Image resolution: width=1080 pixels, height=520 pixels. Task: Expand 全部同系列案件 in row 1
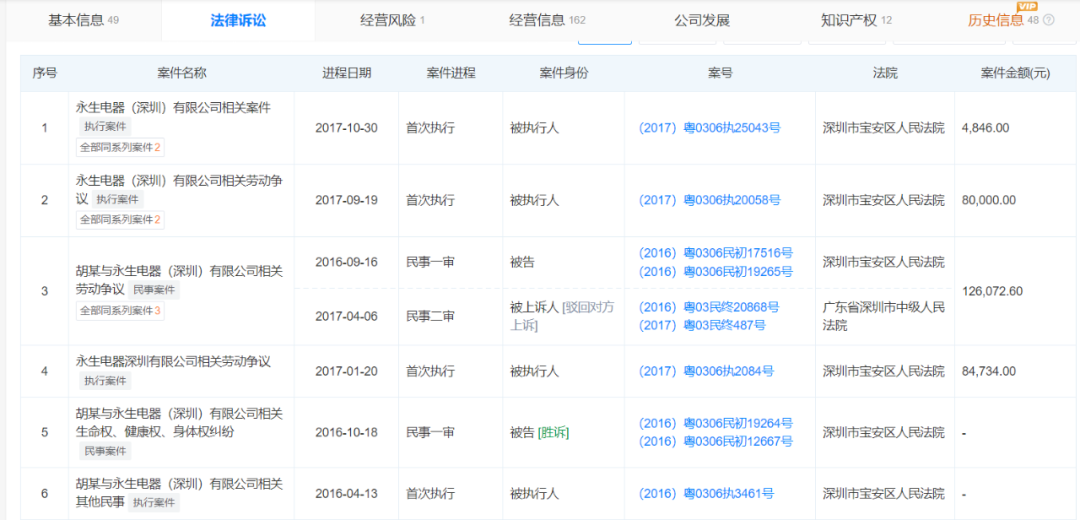coord(118,147)
